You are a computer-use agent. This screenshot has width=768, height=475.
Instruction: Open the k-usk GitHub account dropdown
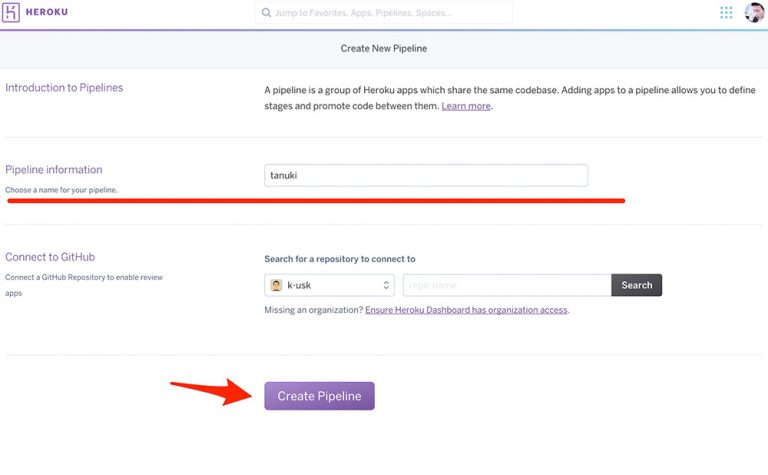click(x=330, y=285)
